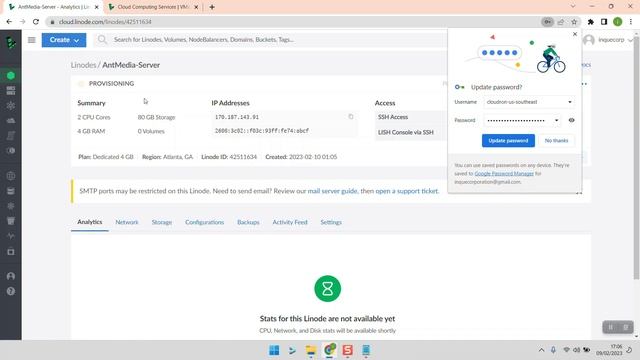
Task: Switch to the Analytics tab
Action: point(90,222)
